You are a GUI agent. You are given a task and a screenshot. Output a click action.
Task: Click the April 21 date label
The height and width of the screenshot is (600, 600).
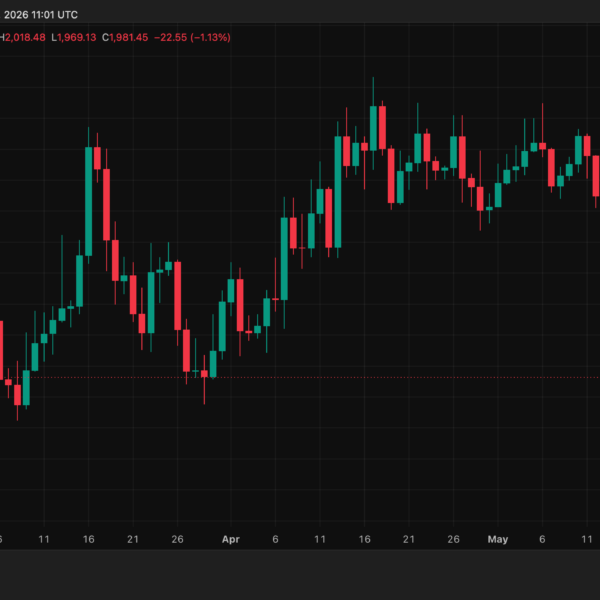point(409,539)
